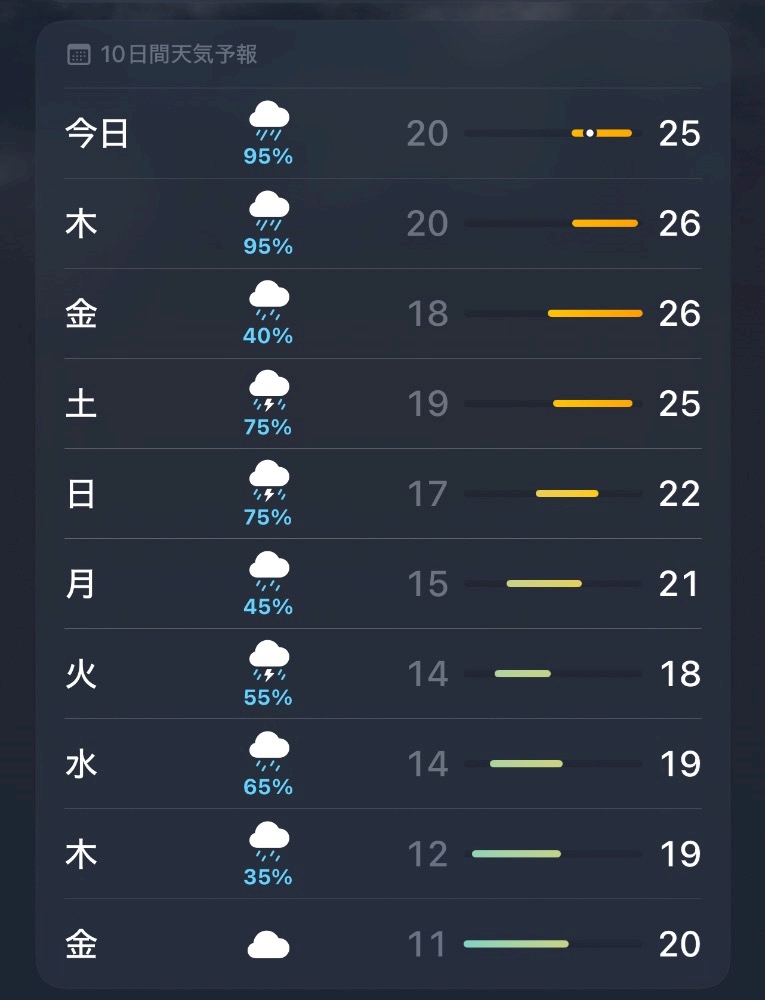765x1000 pixels.
Task: Click the high temperature 20 in the last row
Action: (679, 944)
